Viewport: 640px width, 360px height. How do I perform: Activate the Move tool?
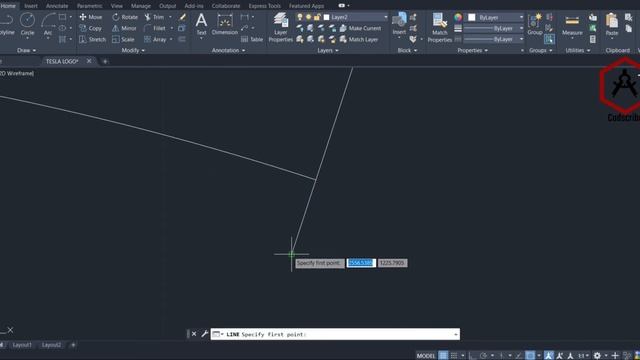[x=91, y=17]
